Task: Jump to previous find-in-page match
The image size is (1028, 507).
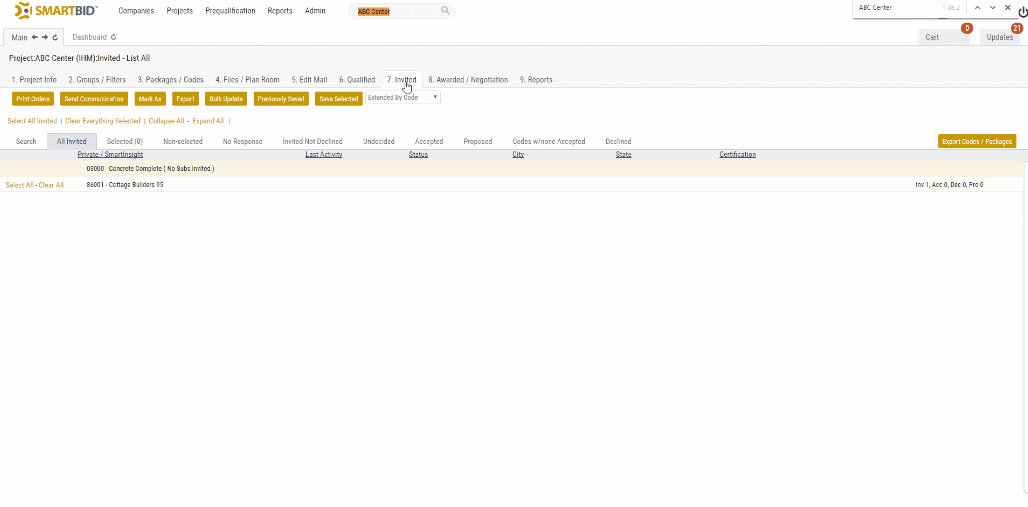Action: pos(978,8)
